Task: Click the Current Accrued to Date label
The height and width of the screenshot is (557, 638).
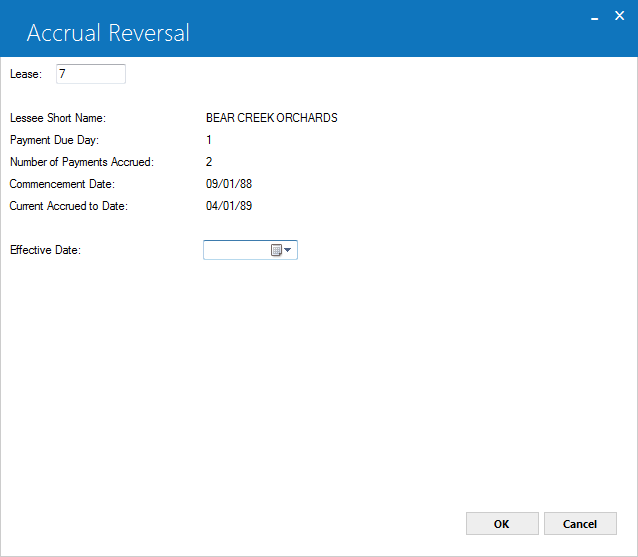Action: point(69,206)
